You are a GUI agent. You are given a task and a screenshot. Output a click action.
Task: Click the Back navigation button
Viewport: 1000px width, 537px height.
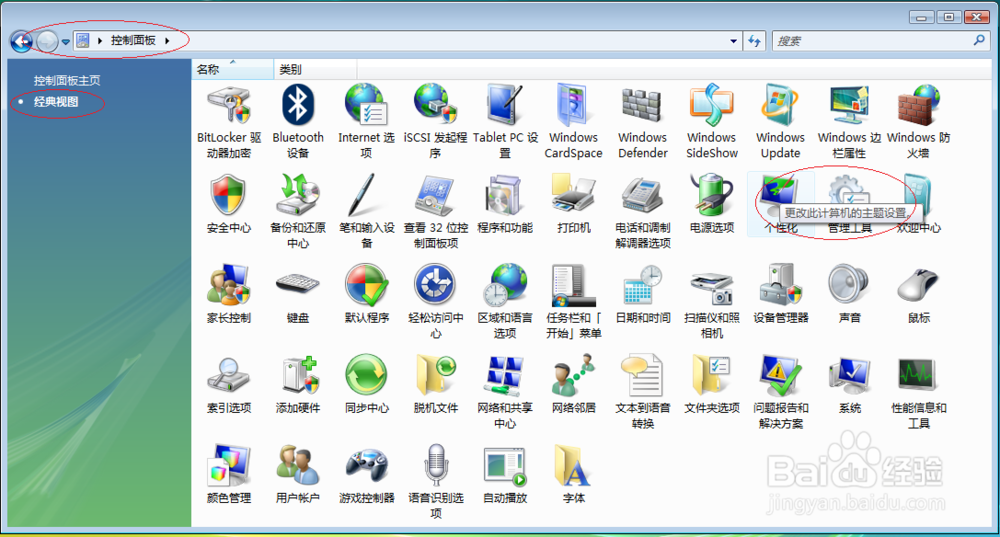pos(21,41)
